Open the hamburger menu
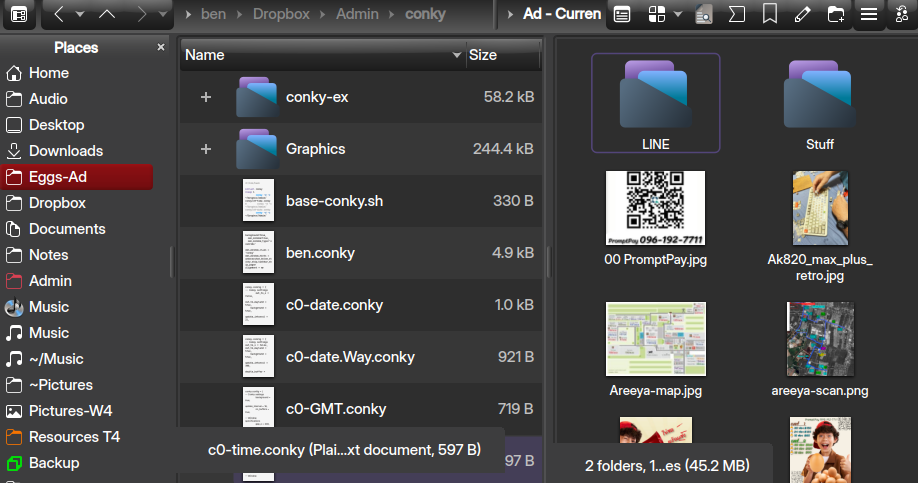This screenshot has width=918, height=483. click(x=869, y=14)
